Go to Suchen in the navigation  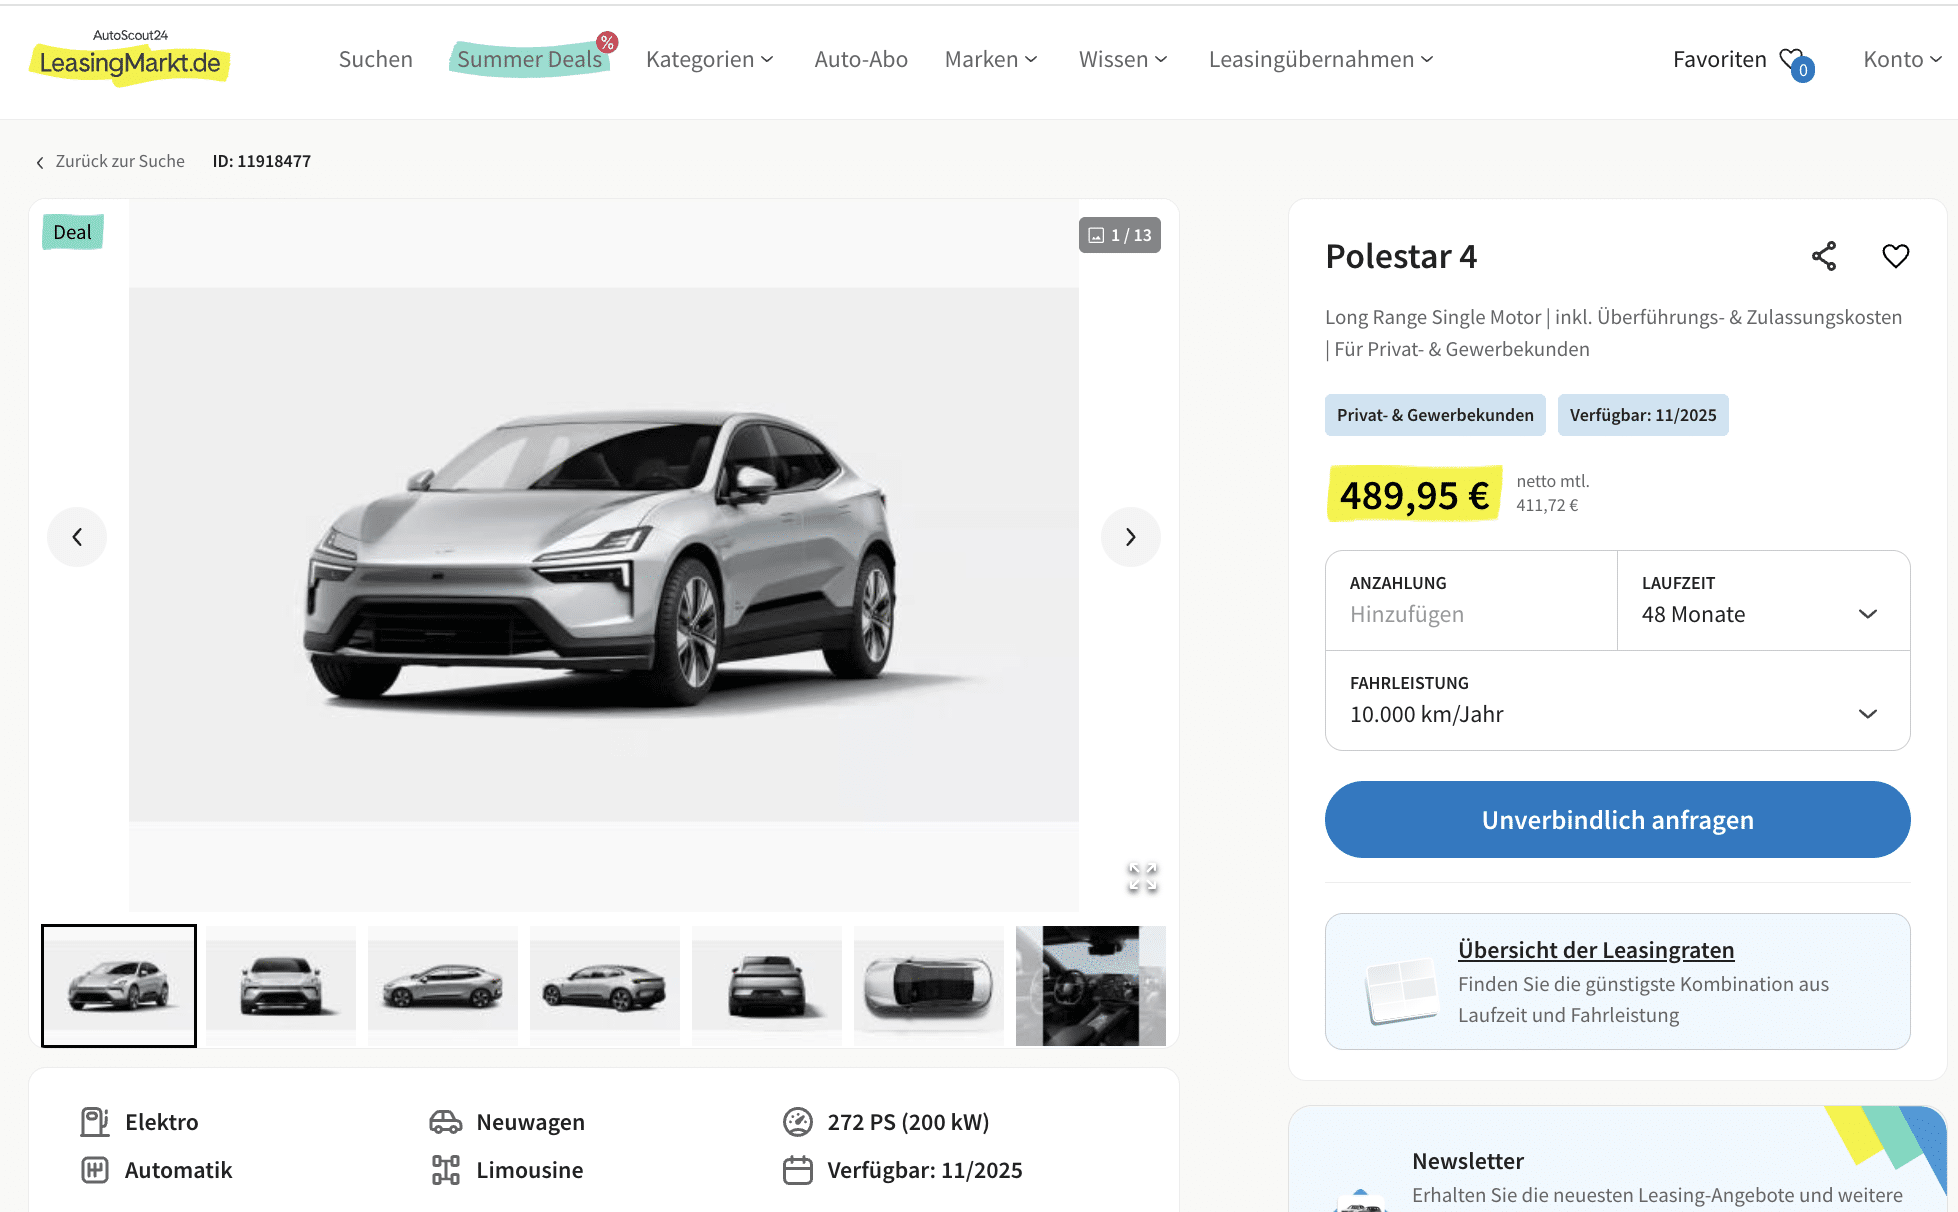[376, 59]
